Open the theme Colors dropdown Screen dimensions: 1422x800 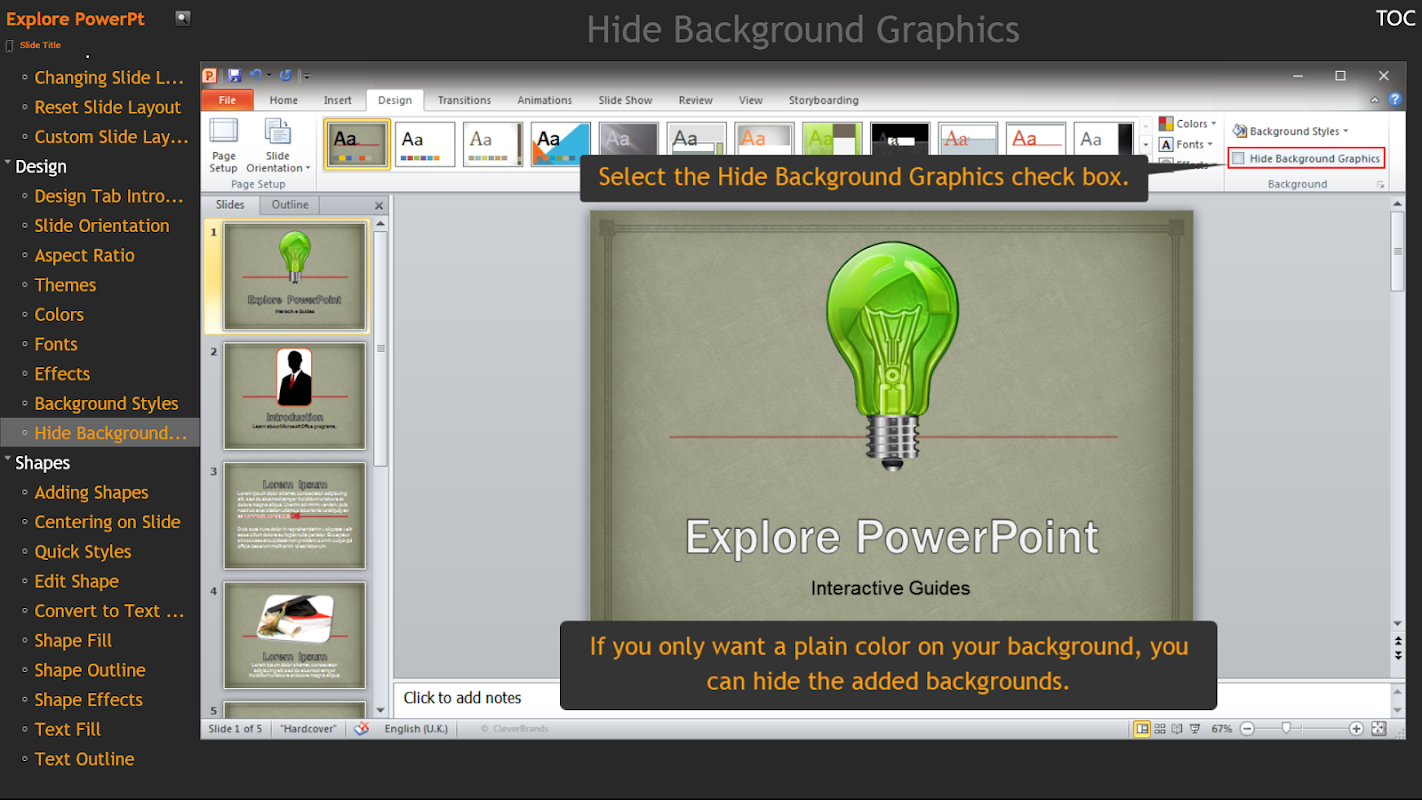coord(1189,124)
